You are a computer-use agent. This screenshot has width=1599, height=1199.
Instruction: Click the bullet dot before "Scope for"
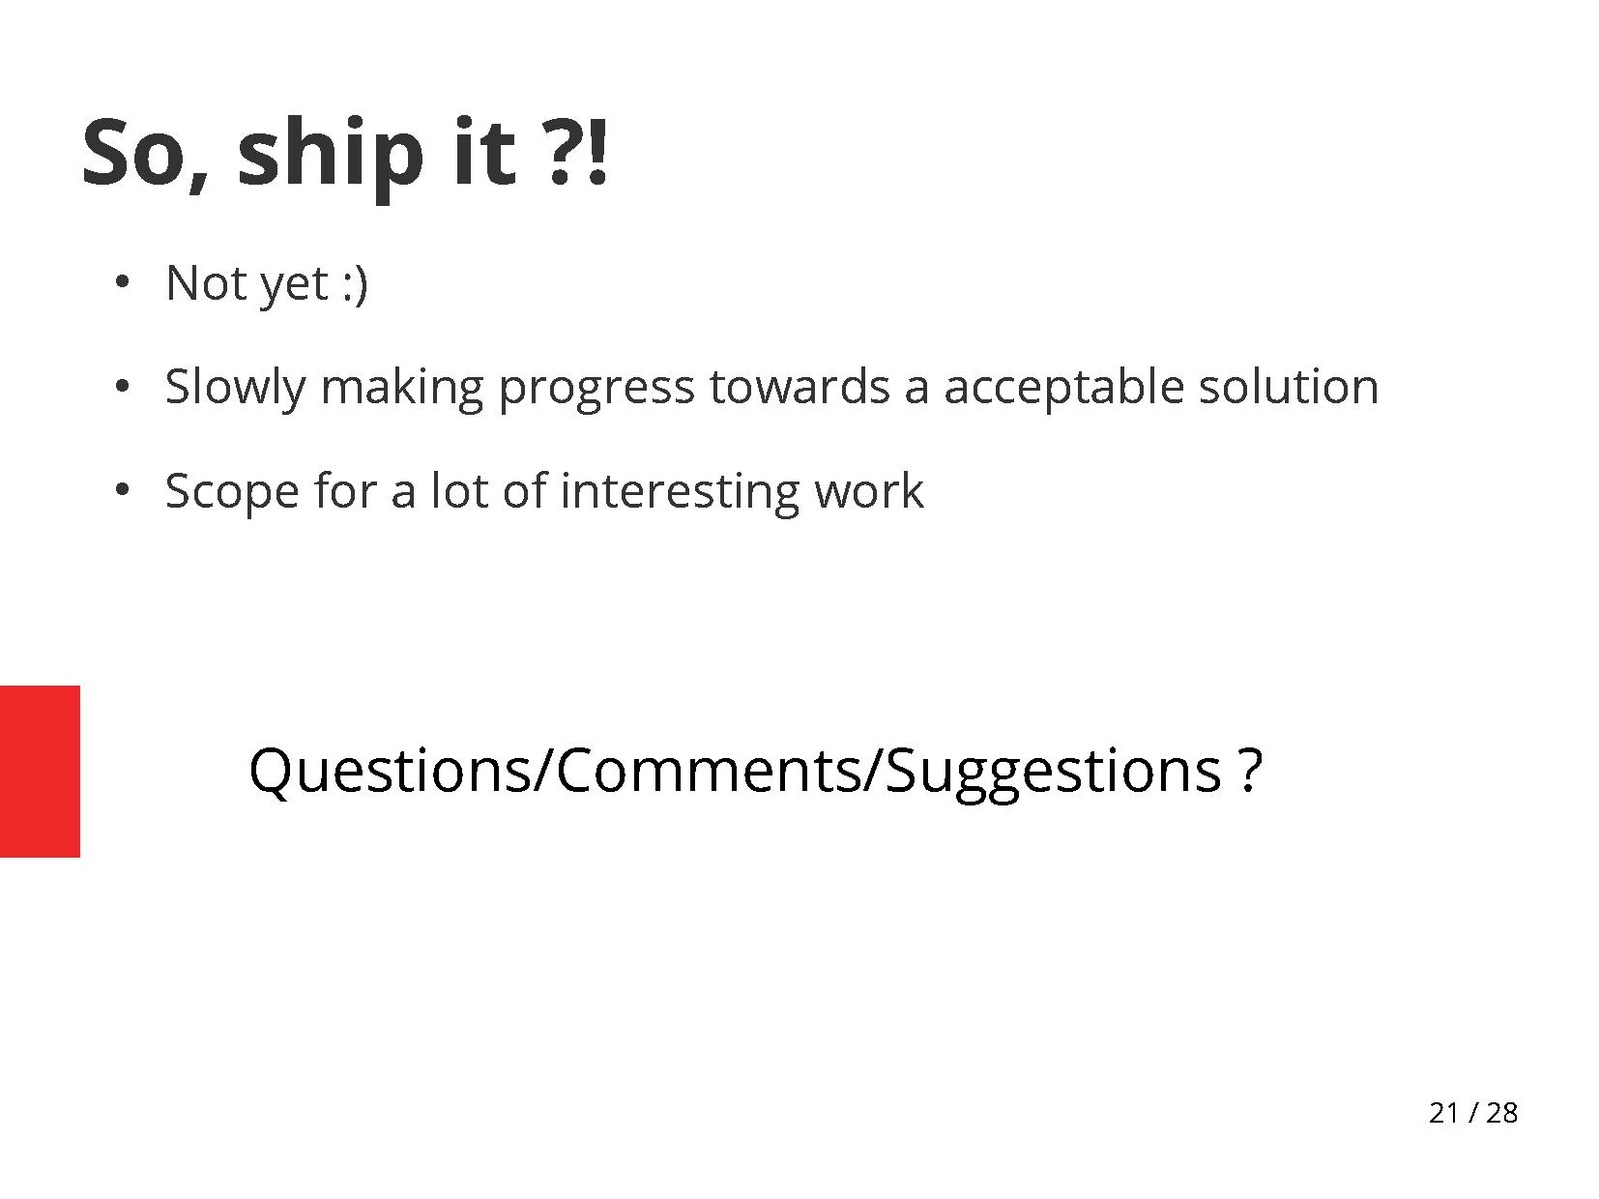tap(122, 491)
